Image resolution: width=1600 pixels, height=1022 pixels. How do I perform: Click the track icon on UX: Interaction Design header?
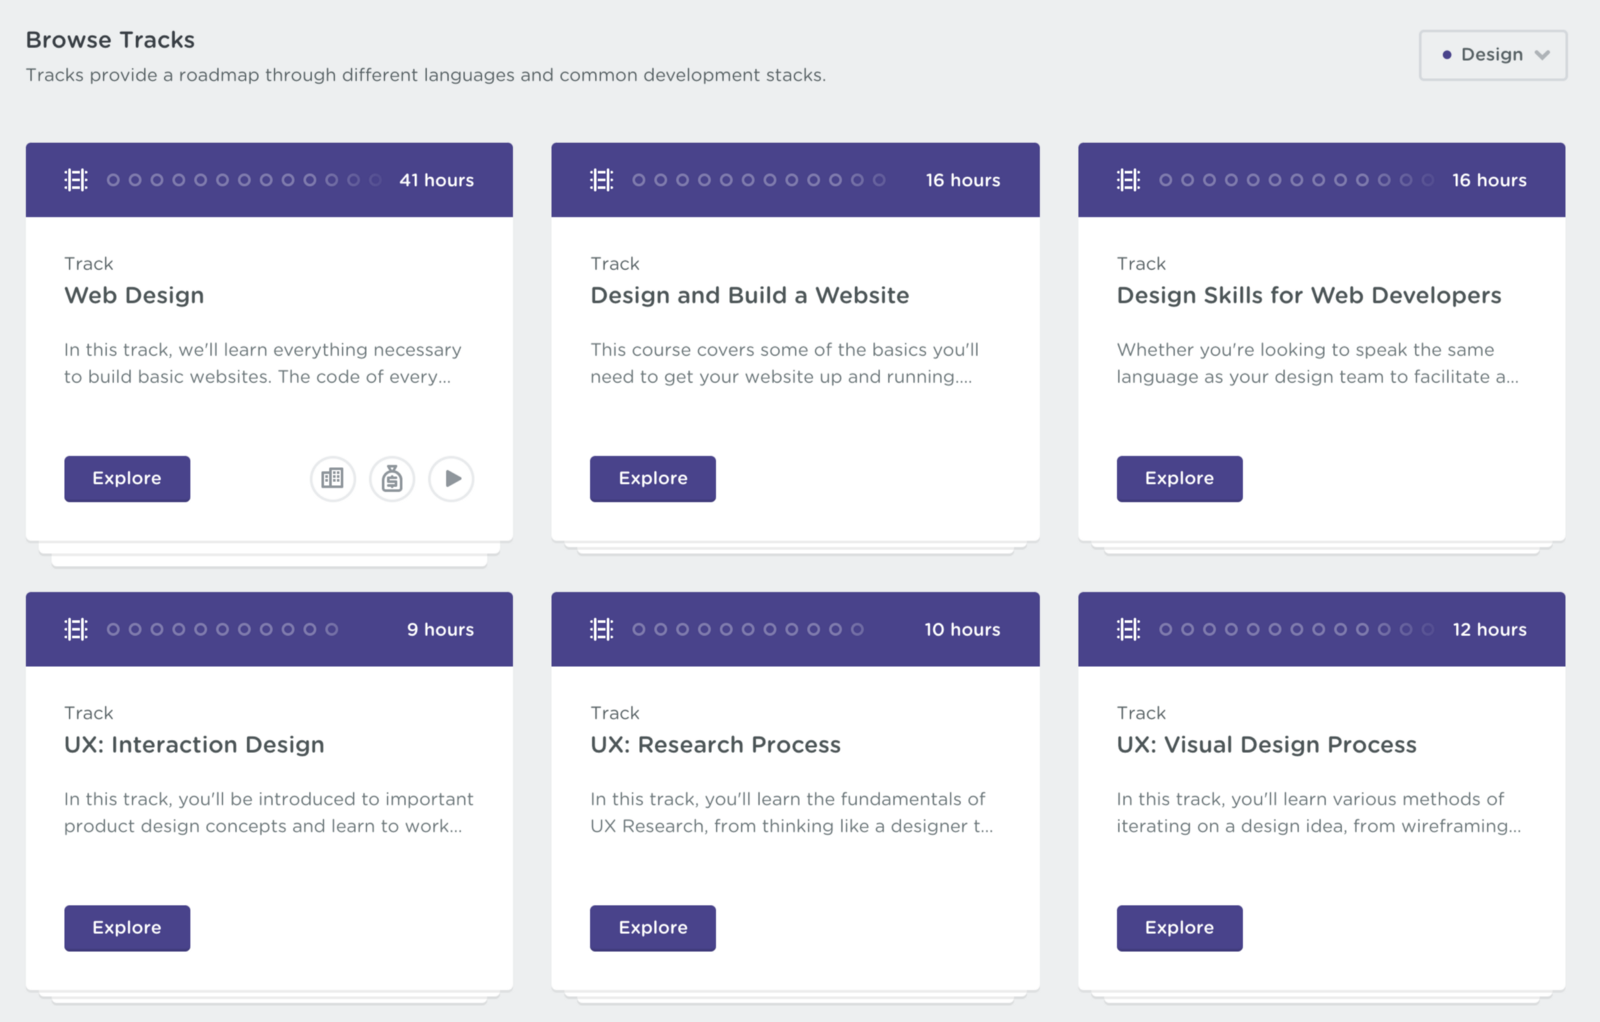(75, 629)
